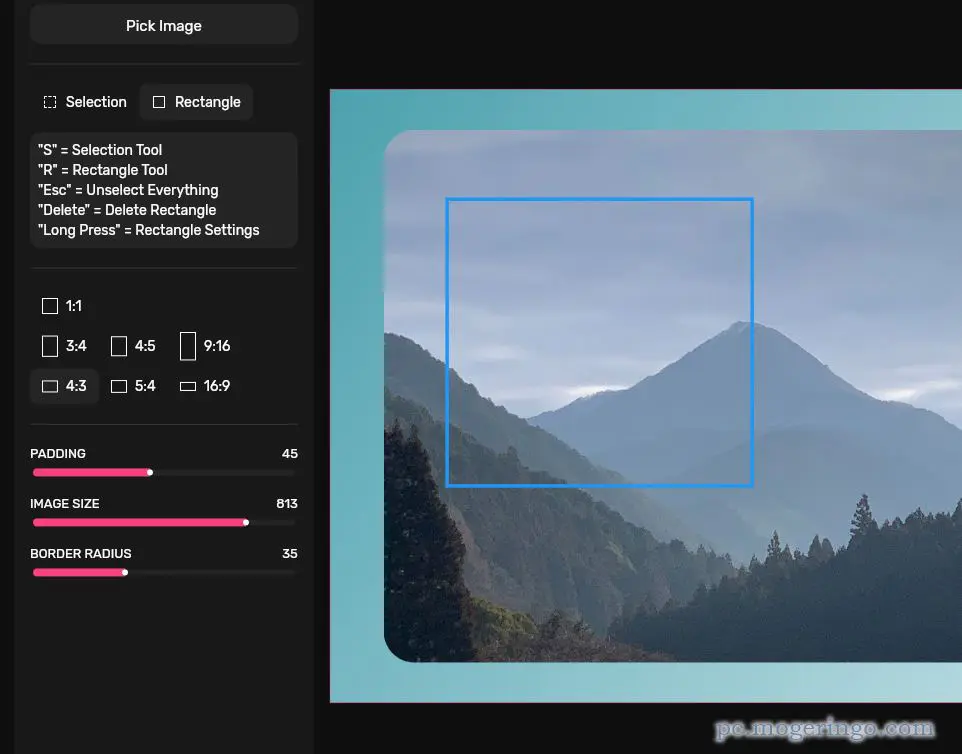Click the "Long Press" = Rectangle Settings hint

click(148, 230)
